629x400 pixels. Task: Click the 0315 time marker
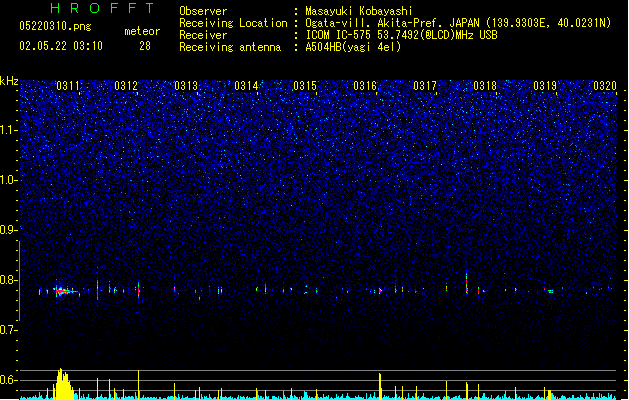click(x=305, y=85)
